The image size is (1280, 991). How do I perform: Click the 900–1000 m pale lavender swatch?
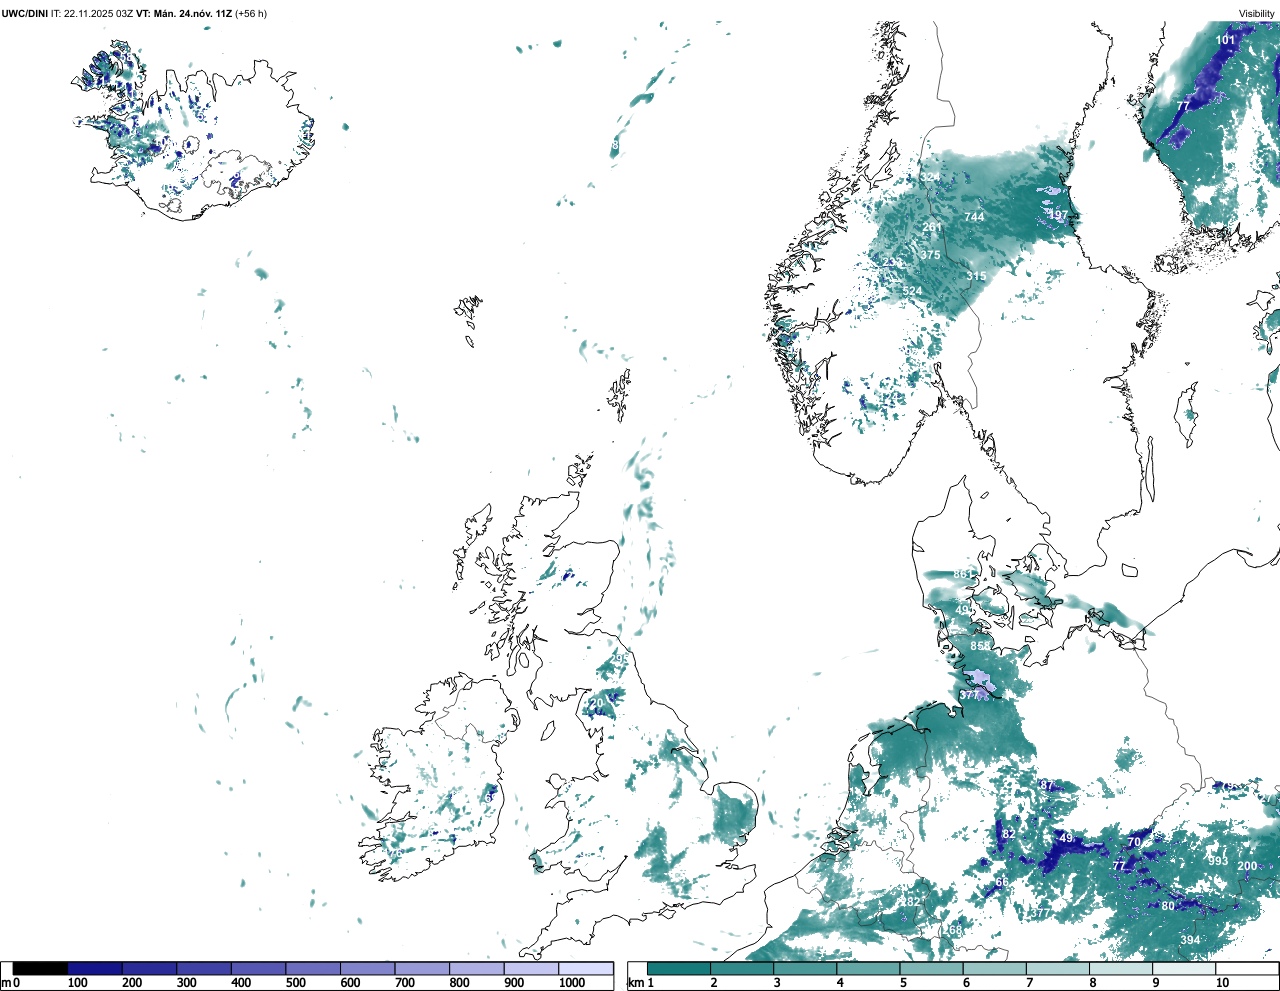[531, 968]
